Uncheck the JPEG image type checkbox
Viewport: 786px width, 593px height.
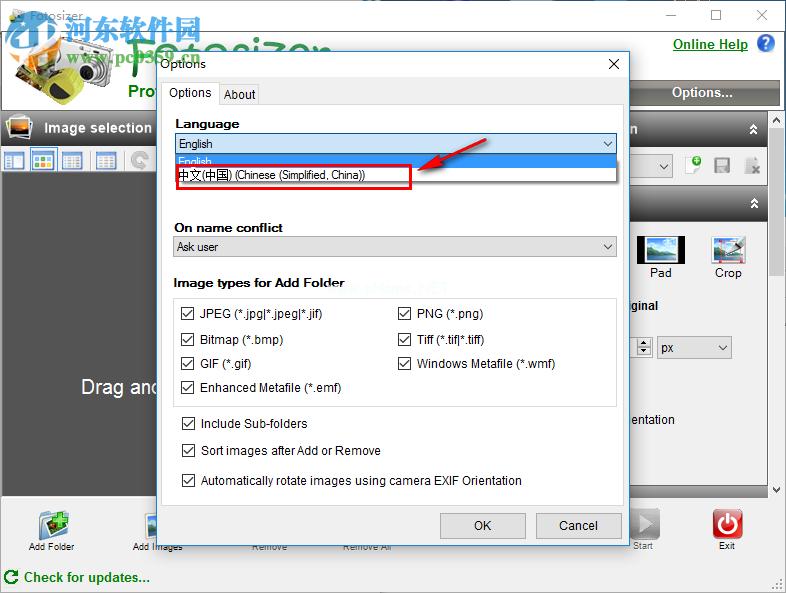point(188,314)
